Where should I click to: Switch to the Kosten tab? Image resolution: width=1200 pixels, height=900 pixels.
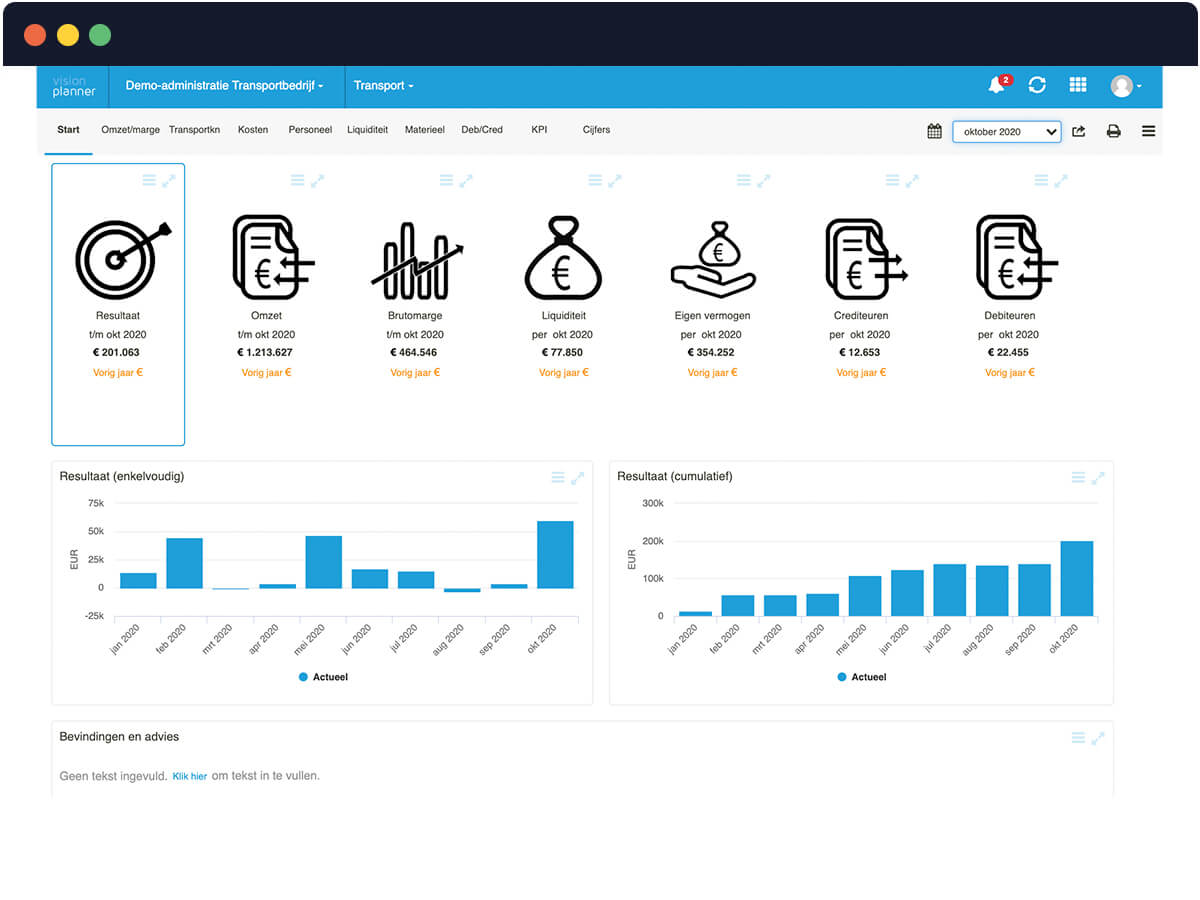253,130
